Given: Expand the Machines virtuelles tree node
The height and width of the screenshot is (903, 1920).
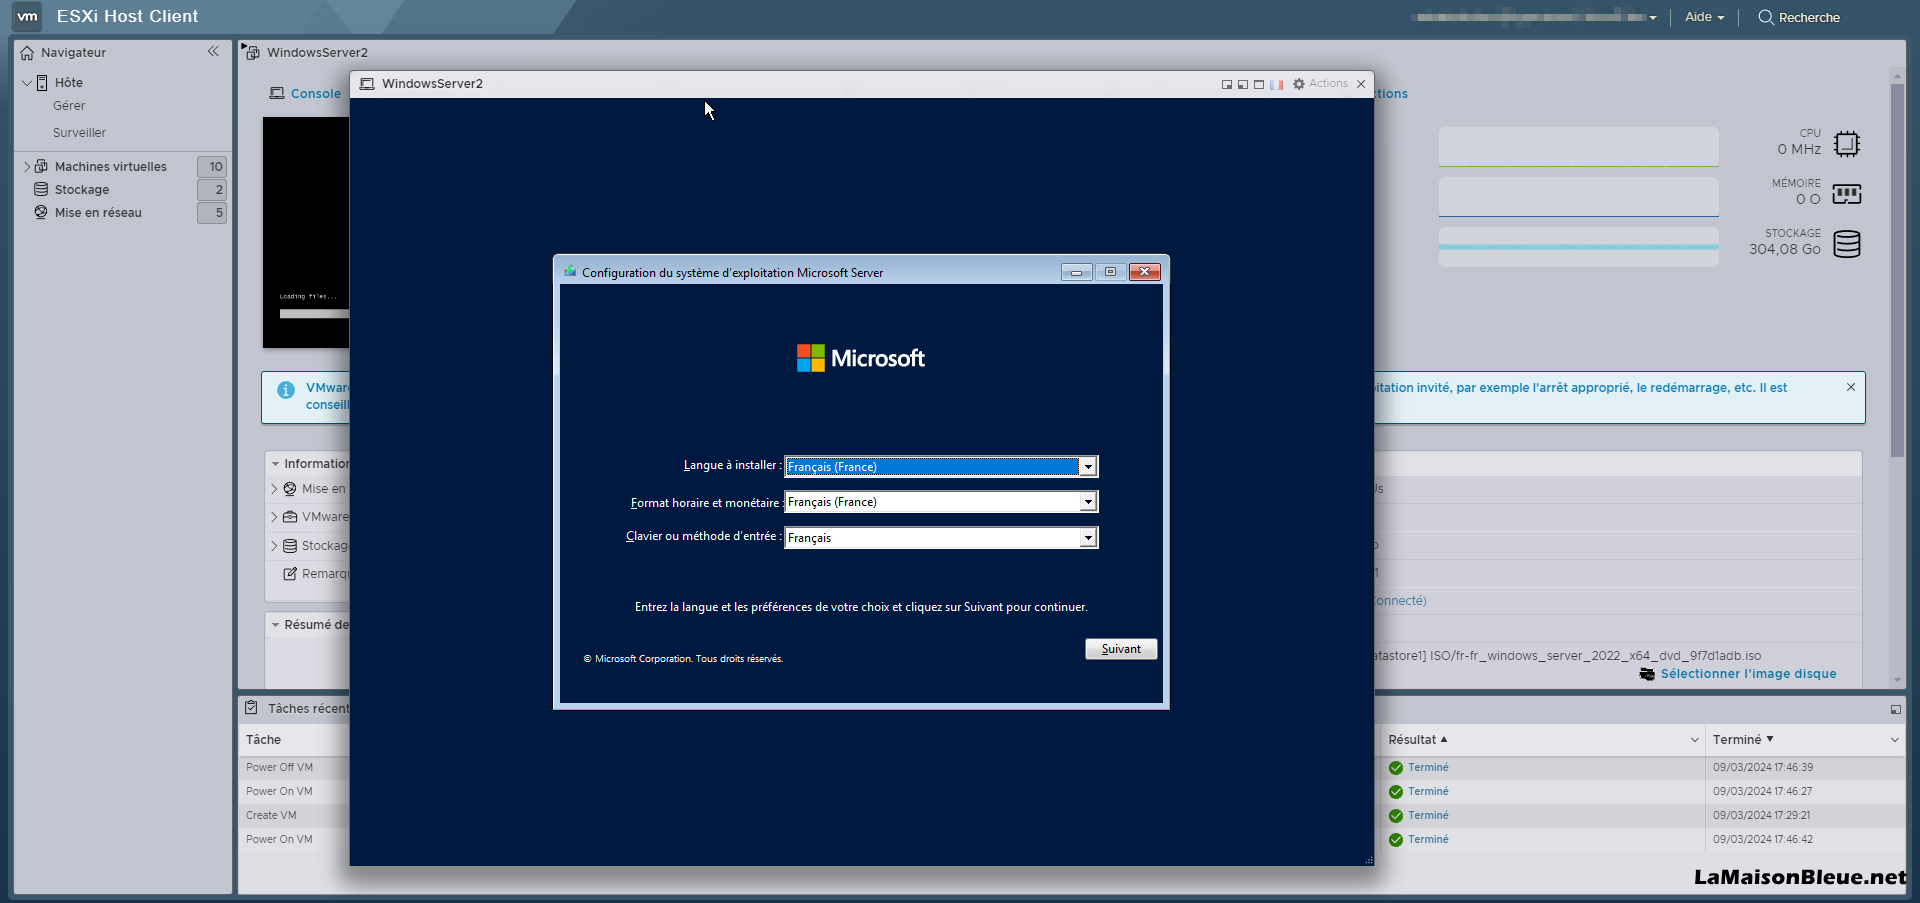Looking at the screenshot, I should 27,166.
